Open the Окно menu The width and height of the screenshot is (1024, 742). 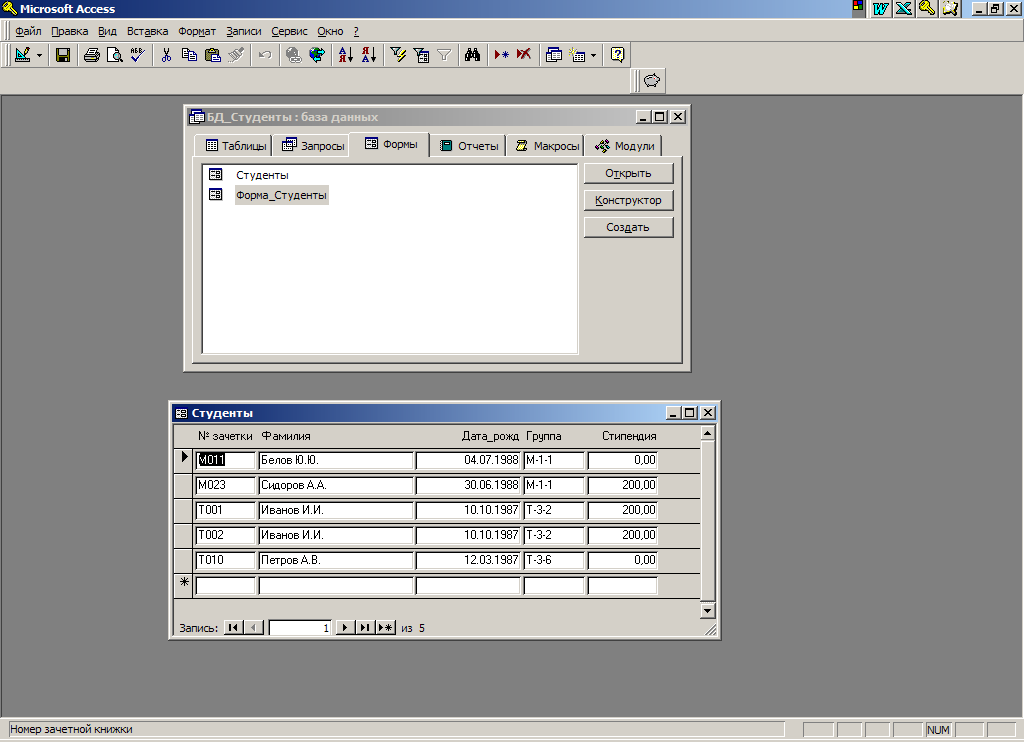point(330,31)
